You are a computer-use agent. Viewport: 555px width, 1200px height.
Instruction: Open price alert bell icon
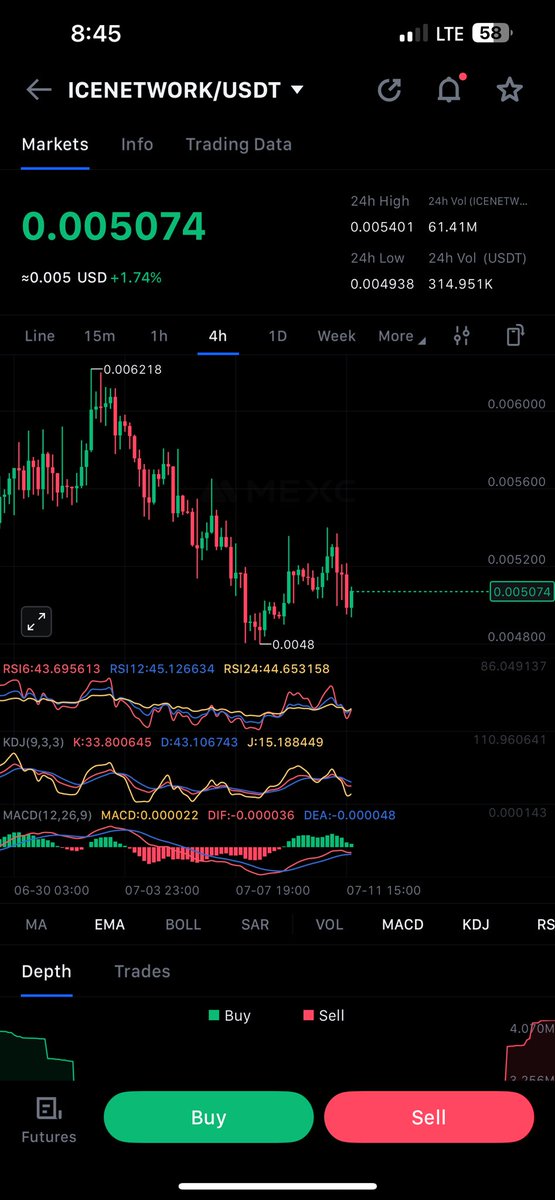point(450,90)
